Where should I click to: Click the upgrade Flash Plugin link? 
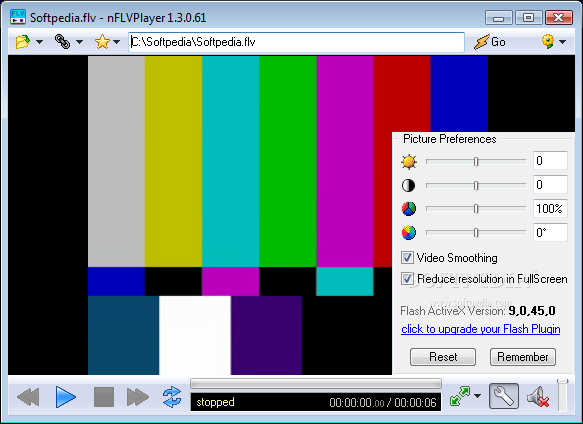[x=481, y=329]
